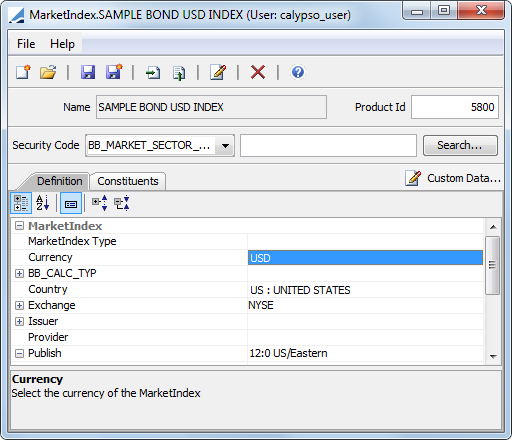
Task: Toggle categorized view in property grid
Action: 21,203
